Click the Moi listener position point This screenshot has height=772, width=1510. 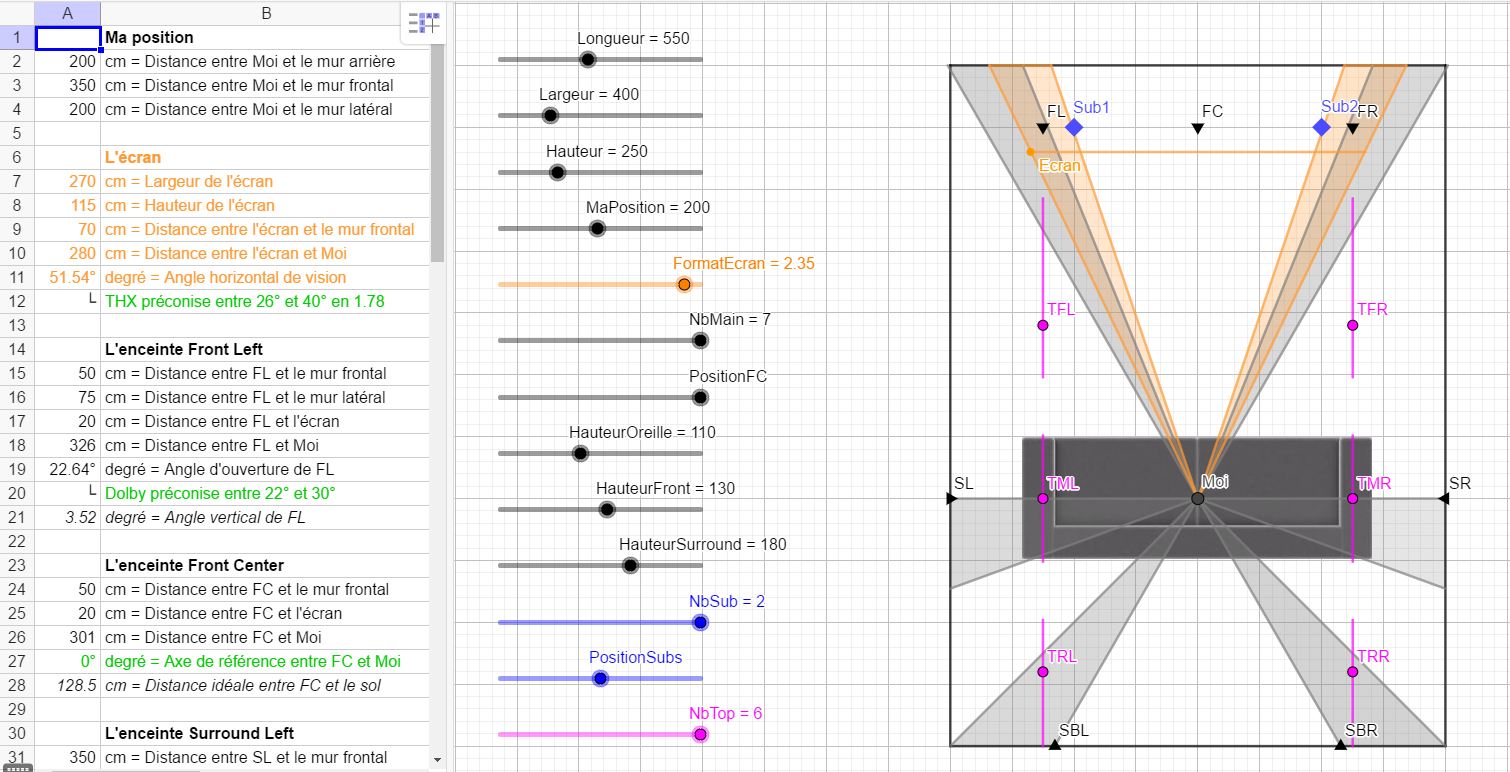1197,498
